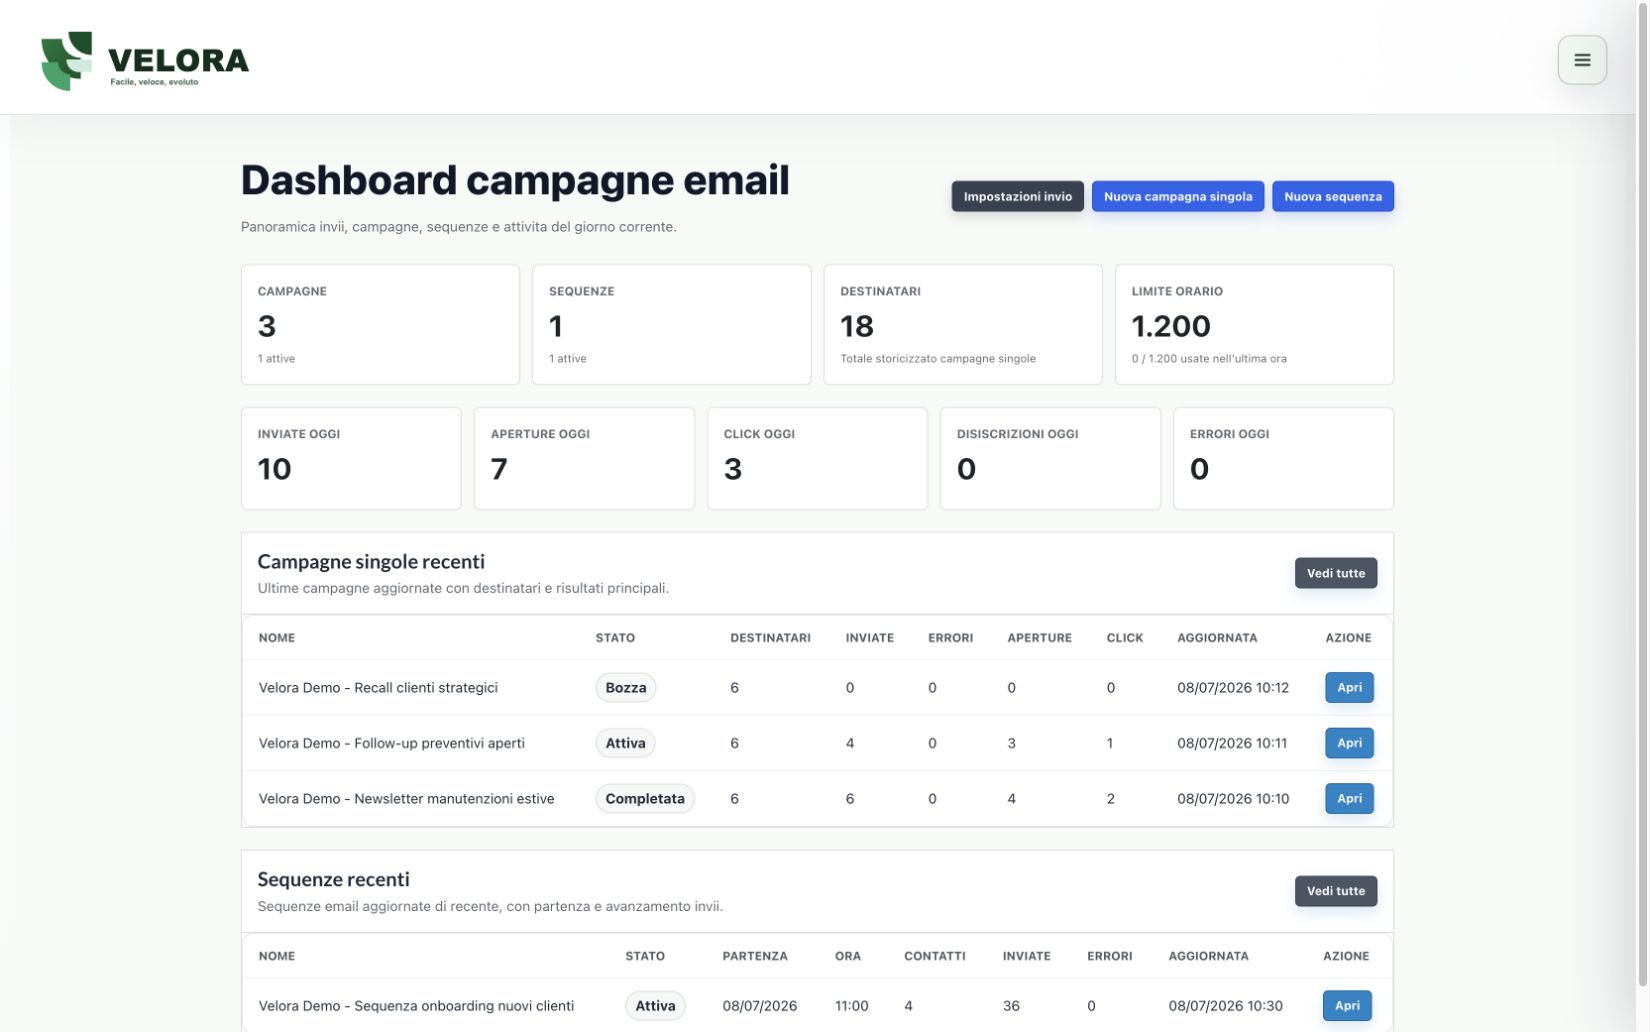Open Sequenza onboarding nuovi clienti via Apri
Screen dimensions: 1650x1032
pyautogui.click(x=1347, y=1005)
